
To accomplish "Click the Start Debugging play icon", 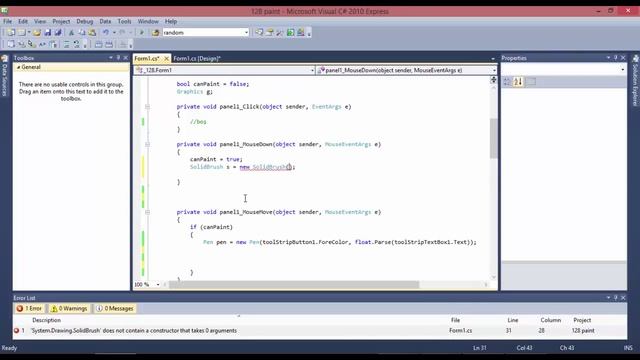I will point(142,33).
